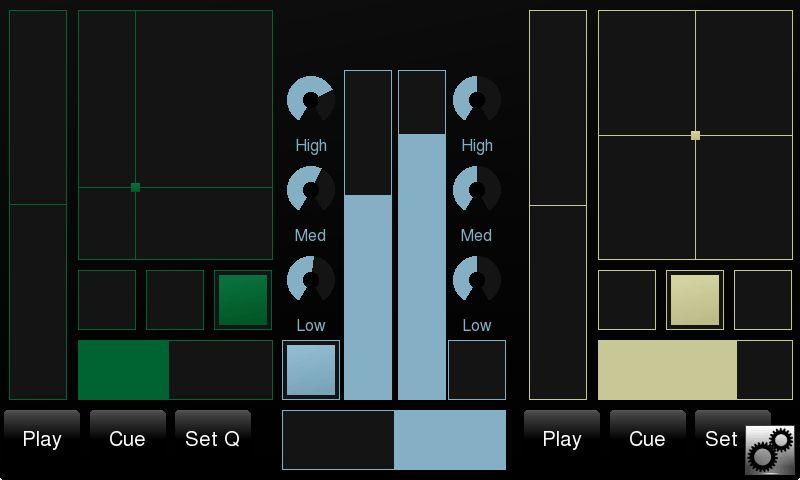The height and width of the screenshot is (480, 800).
Task: Adjust the left deck High EQ knob
Action: pyautogui.click(x=311, y=99)
